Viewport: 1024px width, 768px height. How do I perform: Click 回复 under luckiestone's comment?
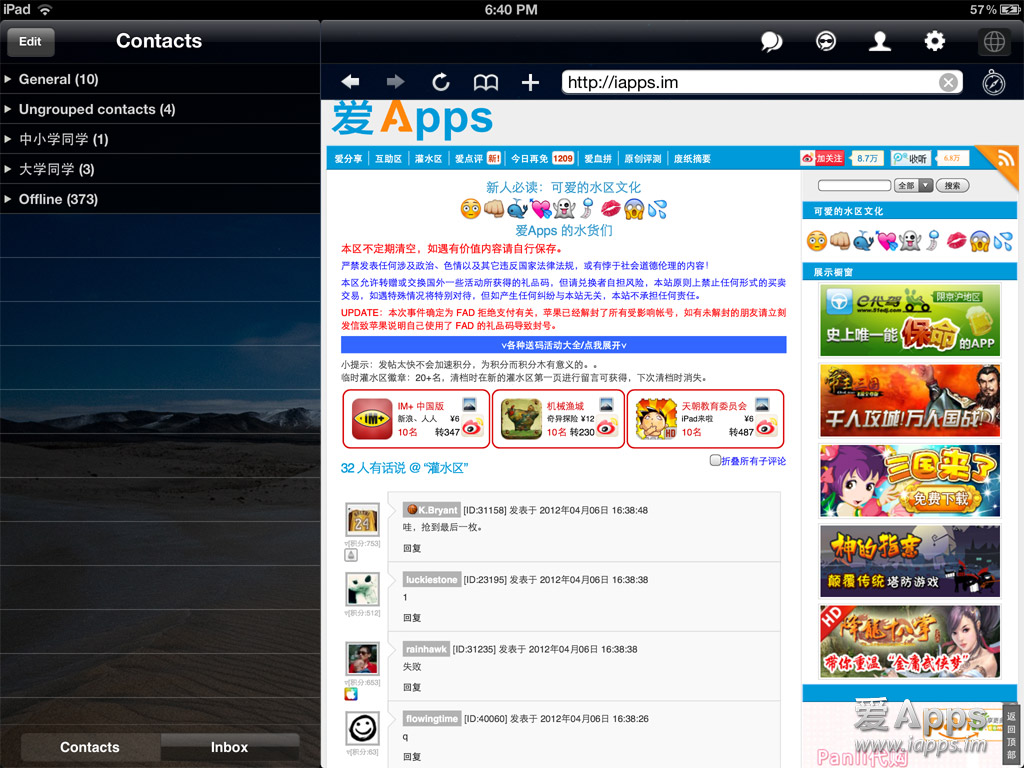(x=412, y=618)
